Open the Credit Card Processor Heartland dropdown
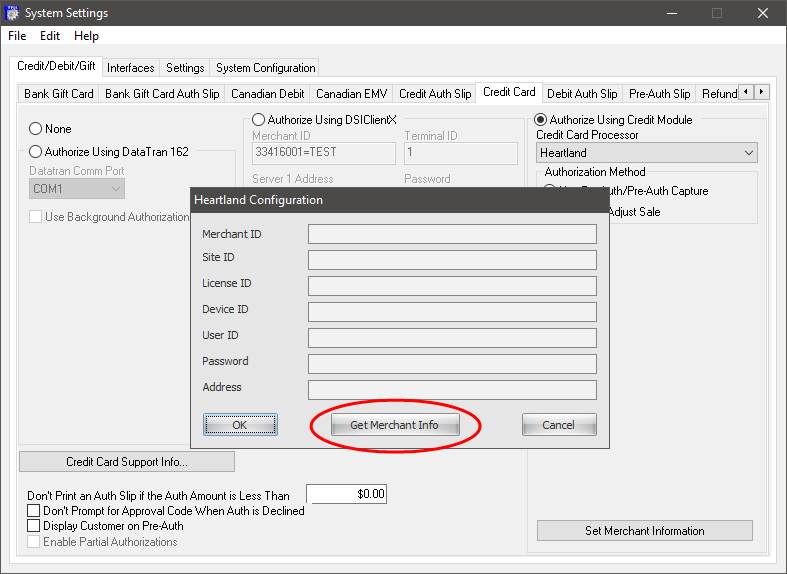This screenshot has height=574, width=787. click(647, 153)
